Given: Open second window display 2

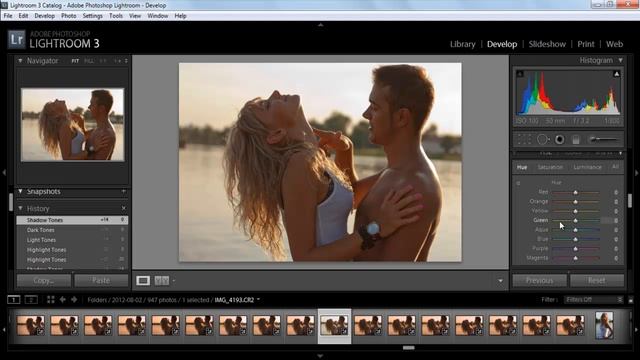Looking at the screenshot, I should pos(31,300).
